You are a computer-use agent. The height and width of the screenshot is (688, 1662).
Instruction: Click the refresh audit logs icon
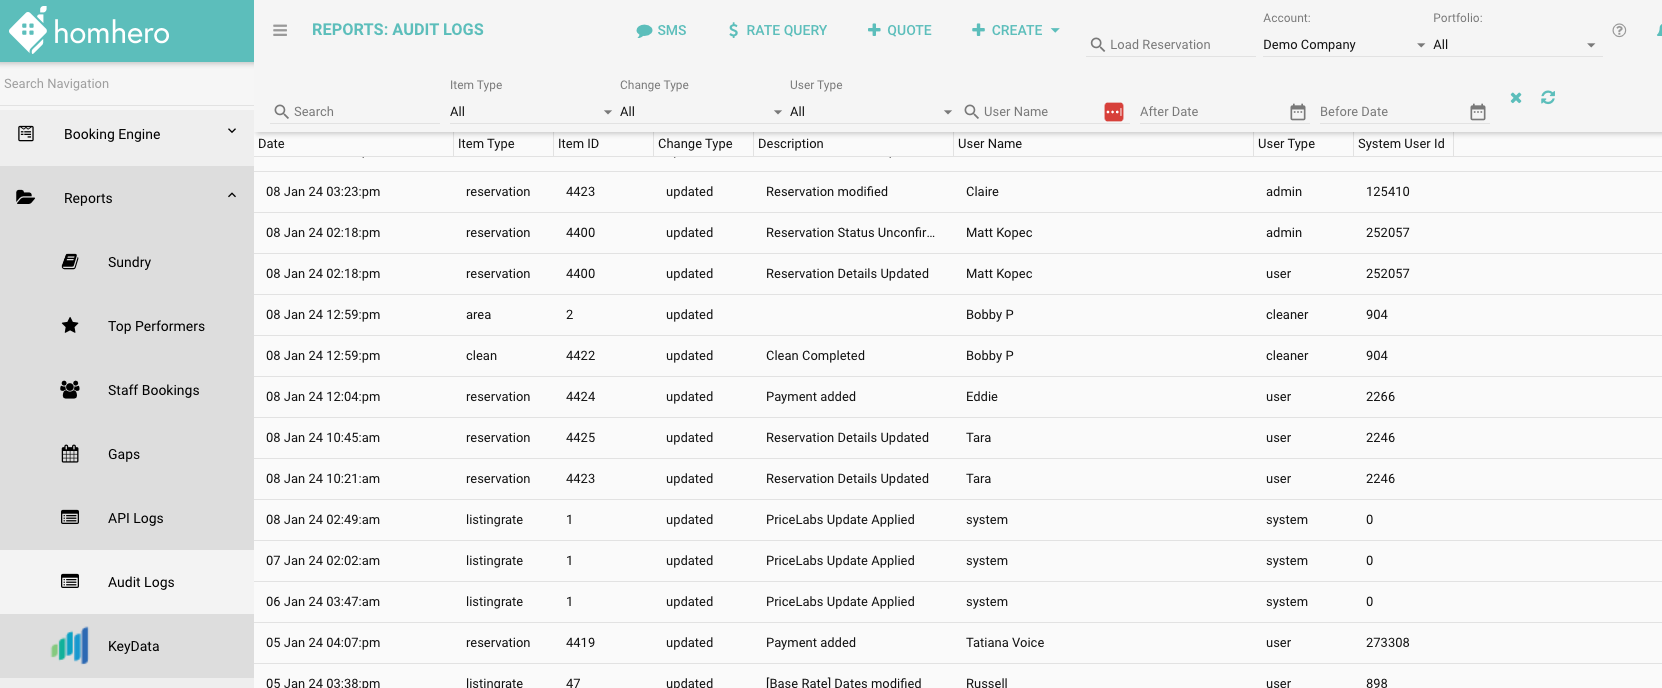pyautogui.click(x=1548, y=98)
